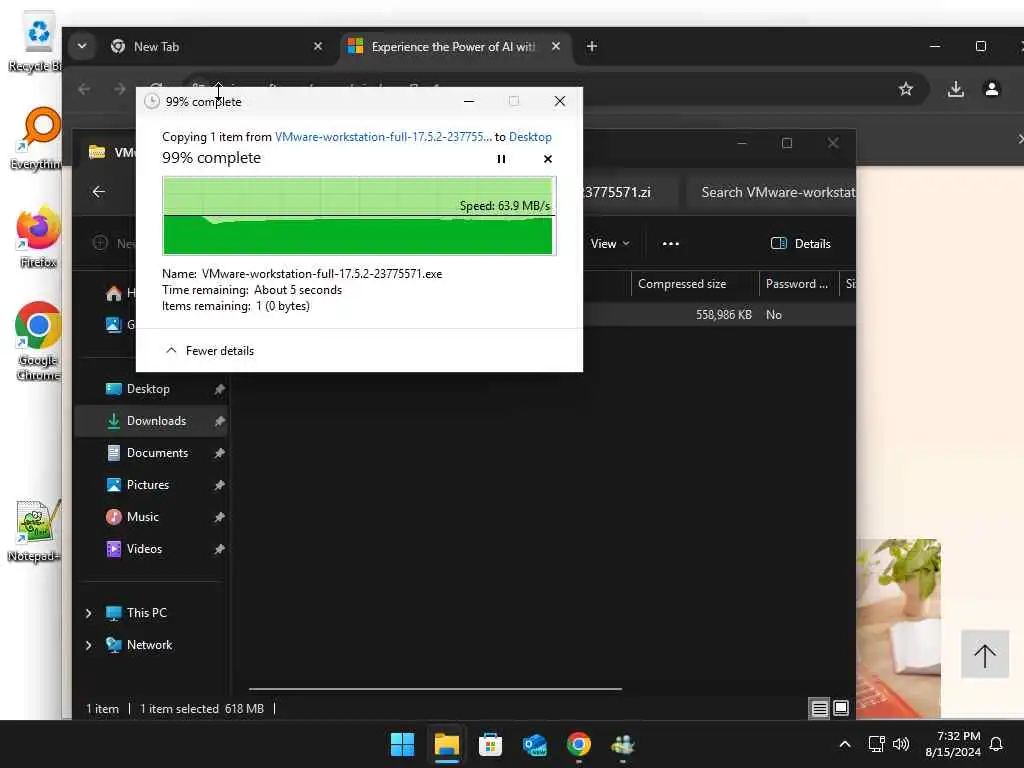Unpin Documents using its pin icon
This screenshot has height=768, width=1024.
[219, 453]
